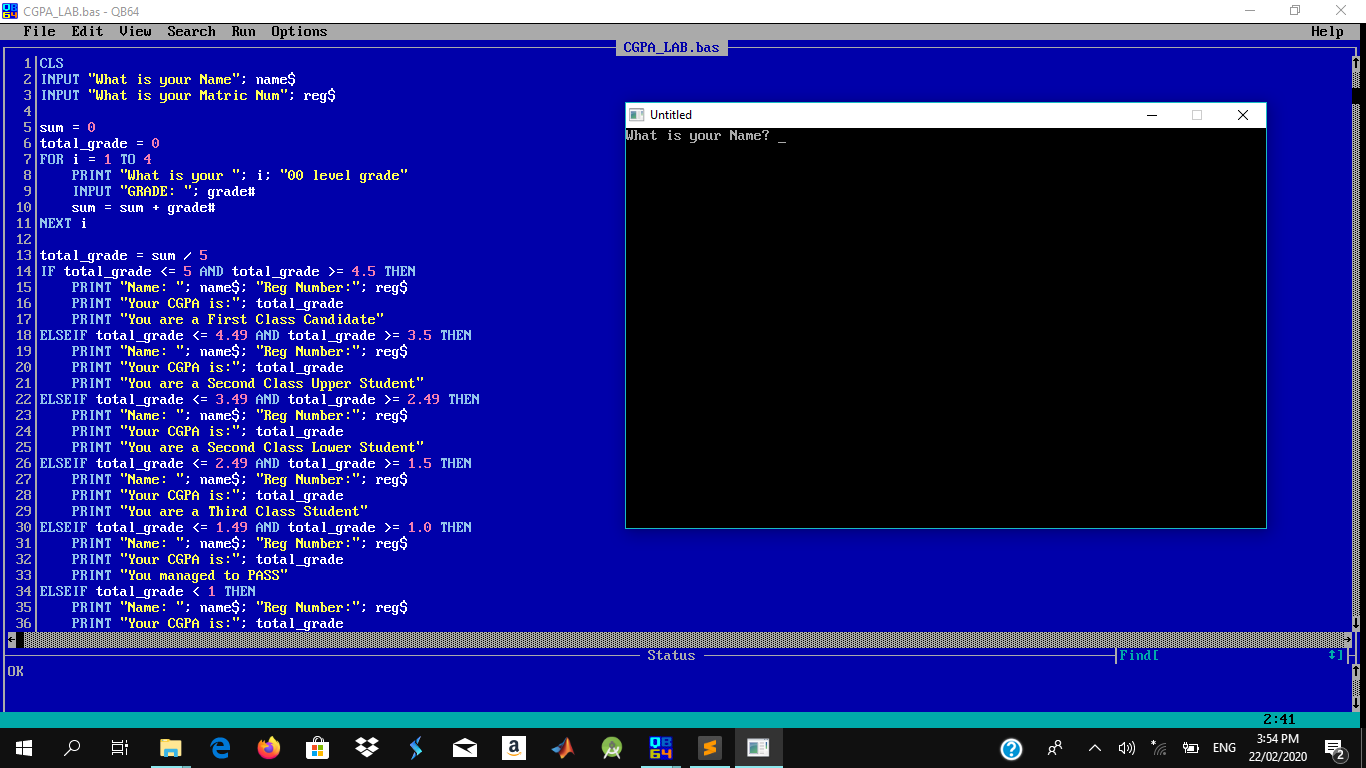Open Firefox from the taskbar
1366x768 pixels.
(269, 747)
